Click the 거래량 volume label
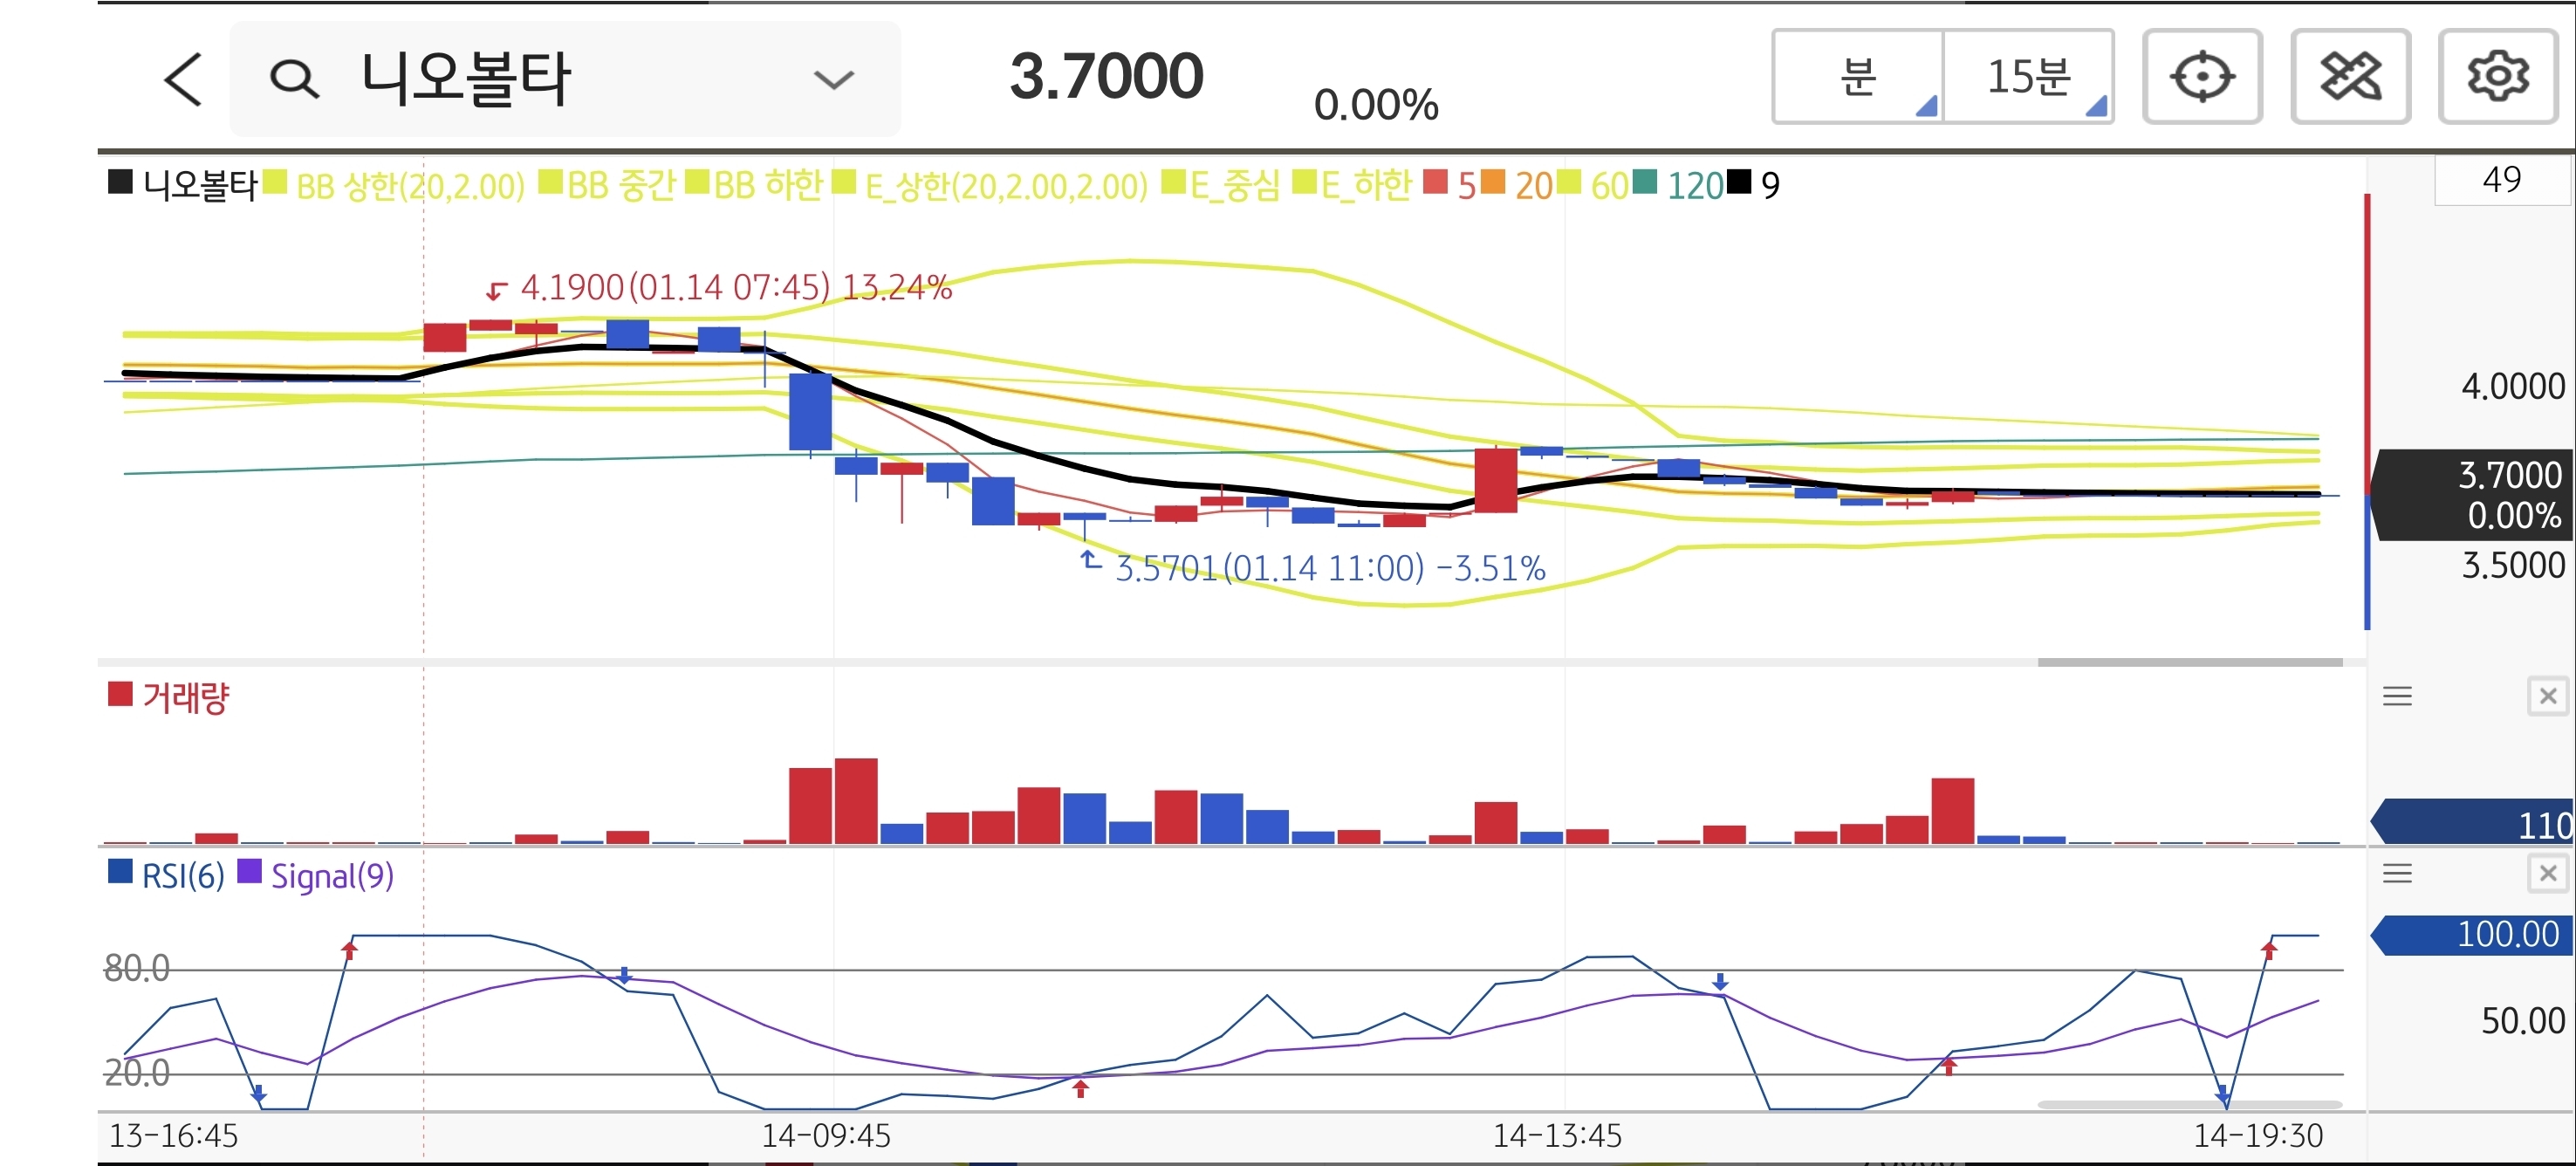The height and width of the screenshot is (1166, 2576). coord(185,697)
